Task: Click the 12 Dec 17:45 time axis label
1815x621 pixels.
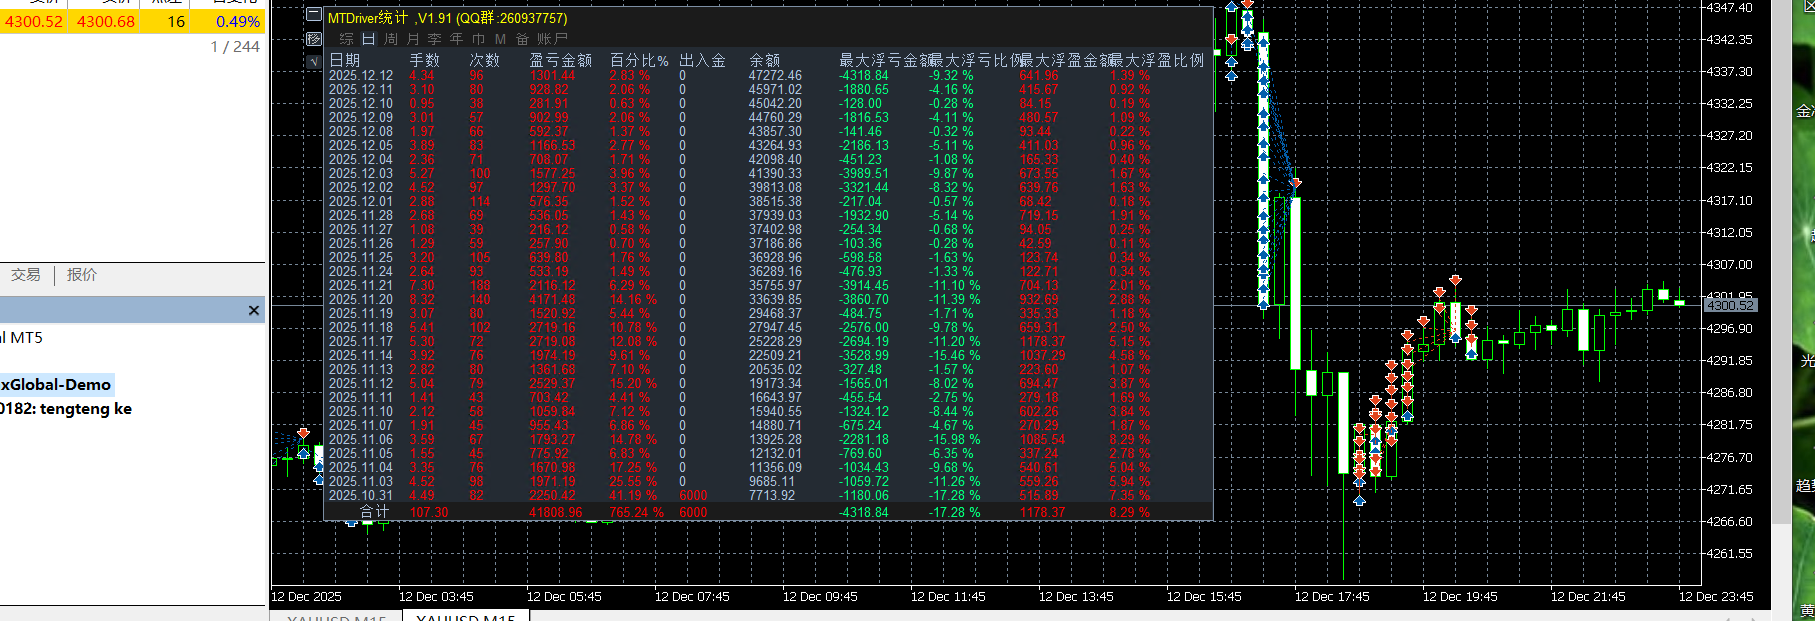Action: point(1332,596)
